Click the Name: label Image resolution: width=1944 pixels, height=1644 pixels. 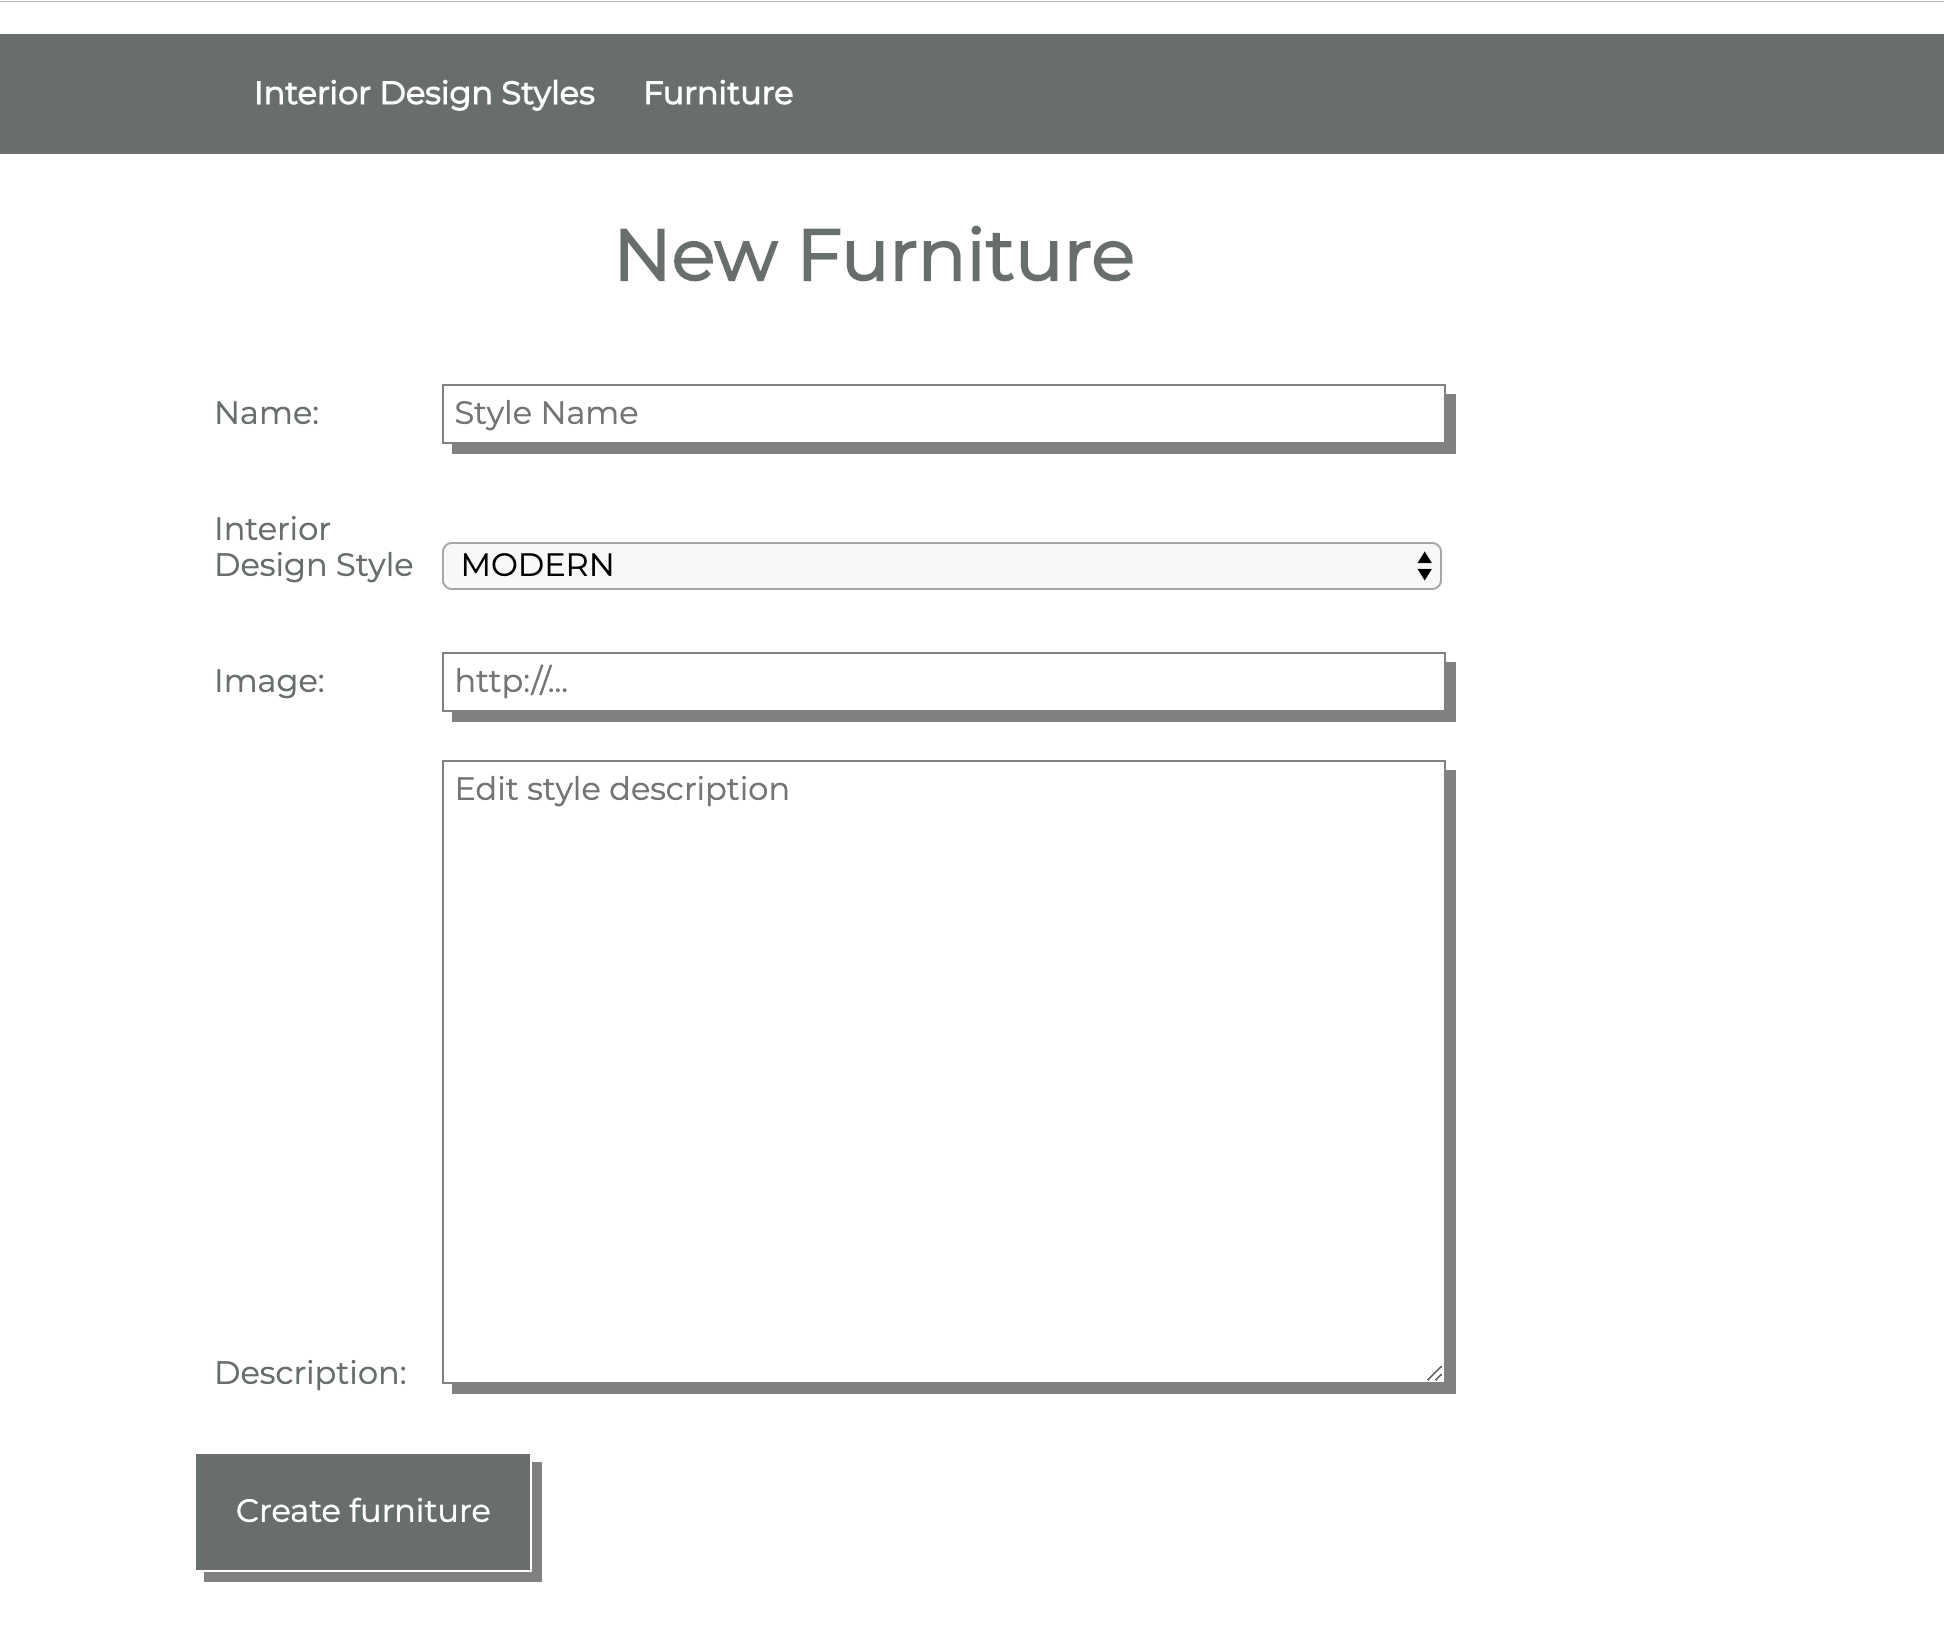[265, 413]
